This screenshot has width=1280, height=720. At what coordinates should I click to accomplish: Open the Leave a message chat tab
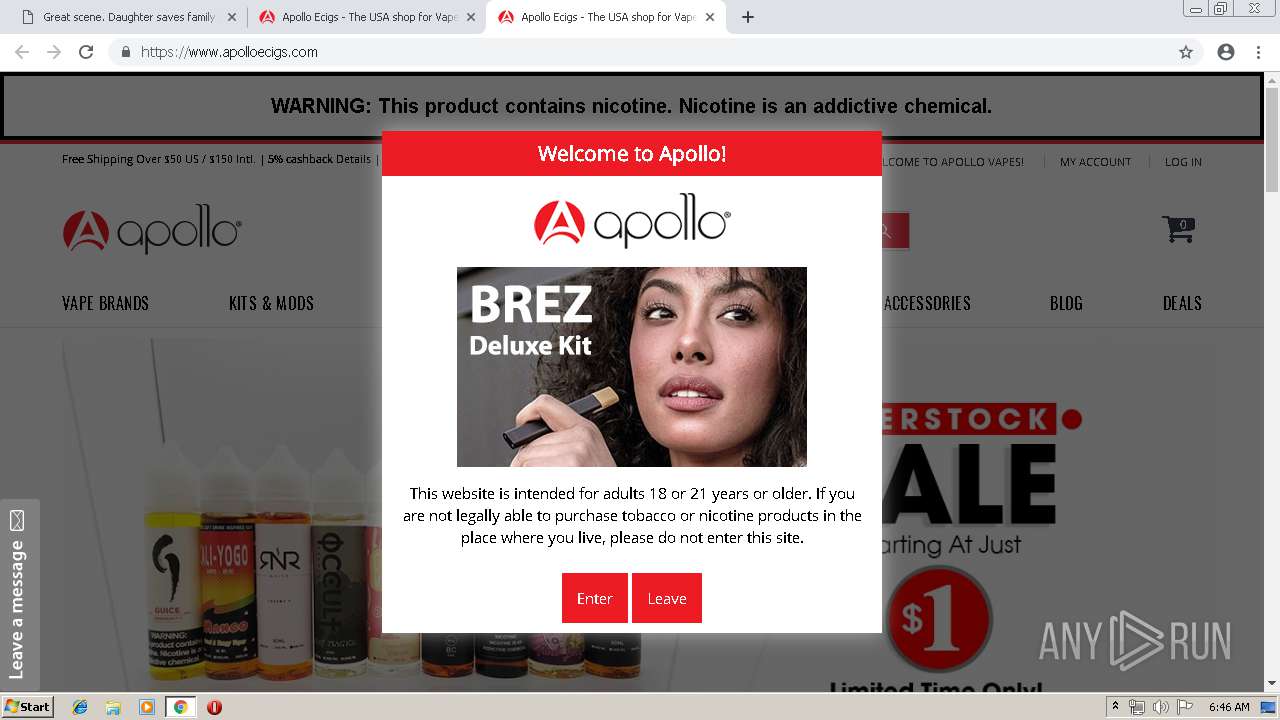[x=19, y=594]
